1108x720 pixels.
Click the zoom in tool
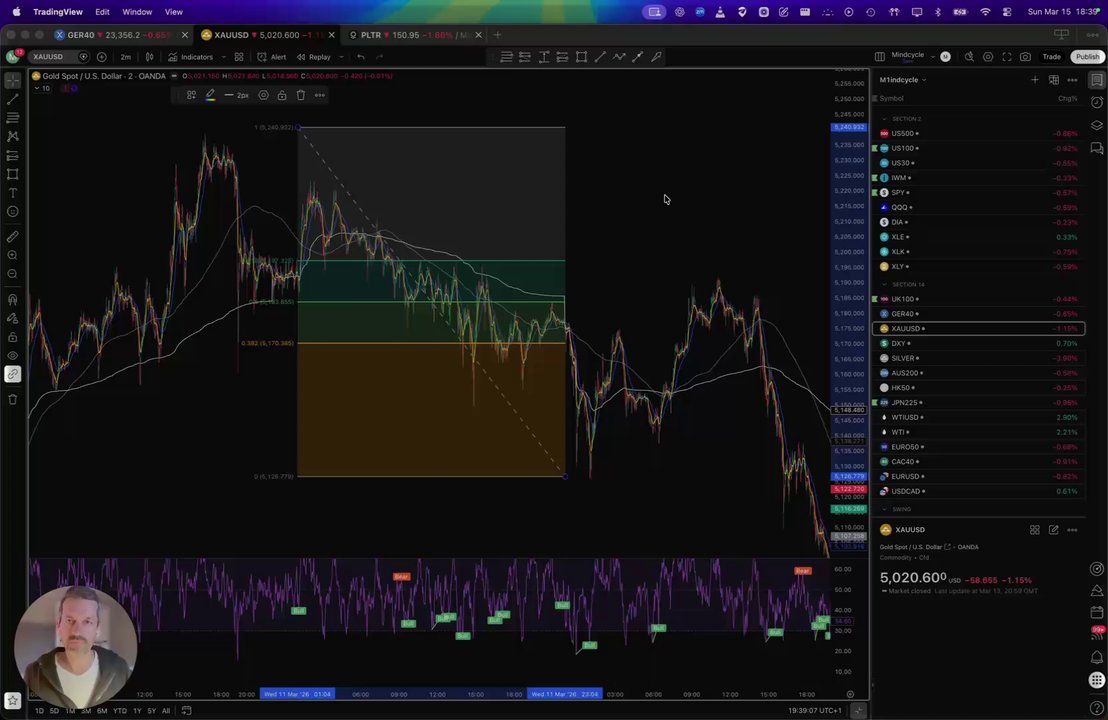(13, 255)
